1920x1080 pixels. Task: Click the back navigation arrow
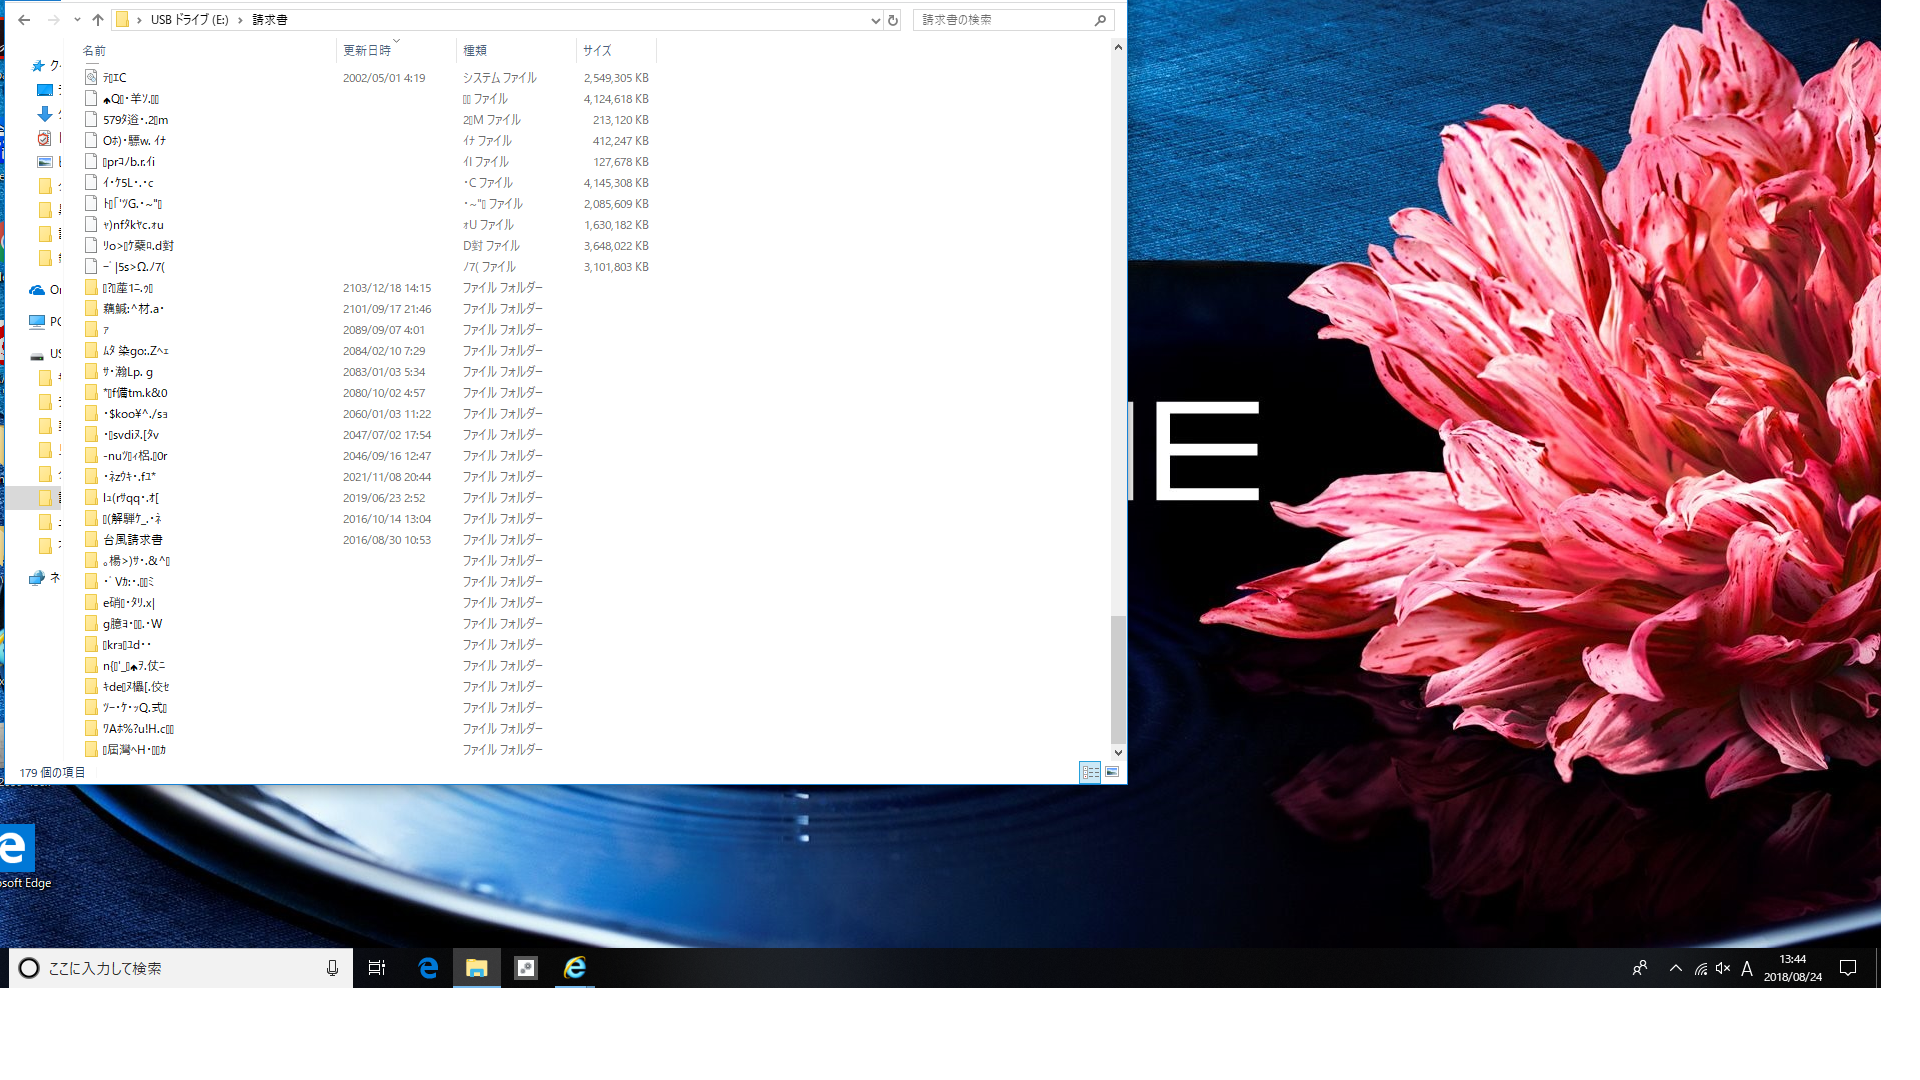coord(24,20)
